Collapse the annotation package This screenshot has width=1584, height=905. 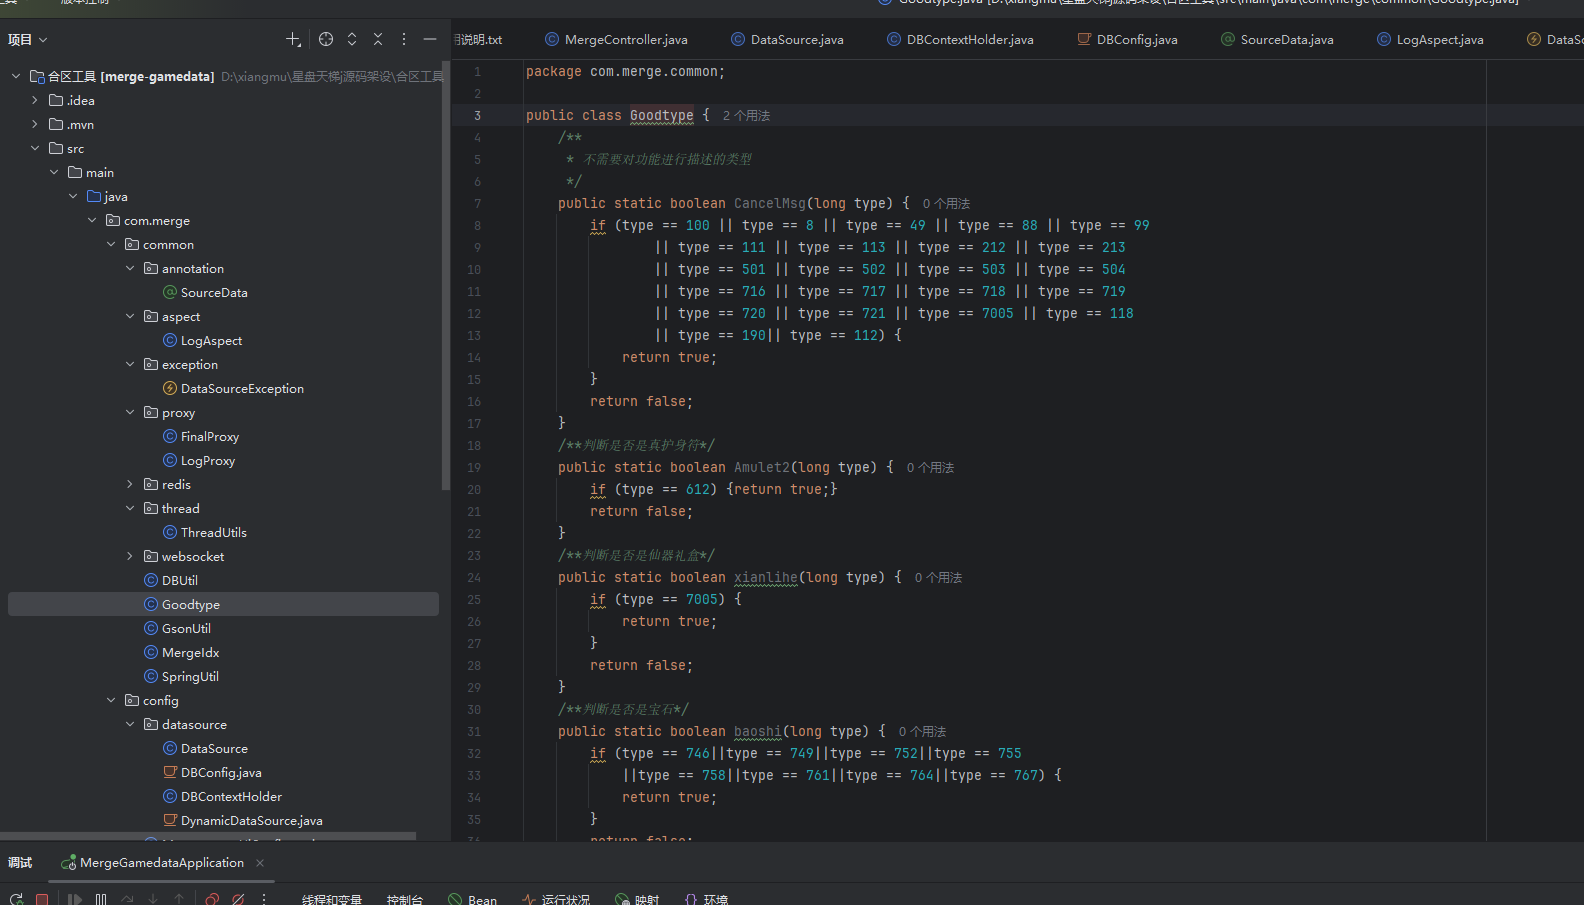pos(130,268)
